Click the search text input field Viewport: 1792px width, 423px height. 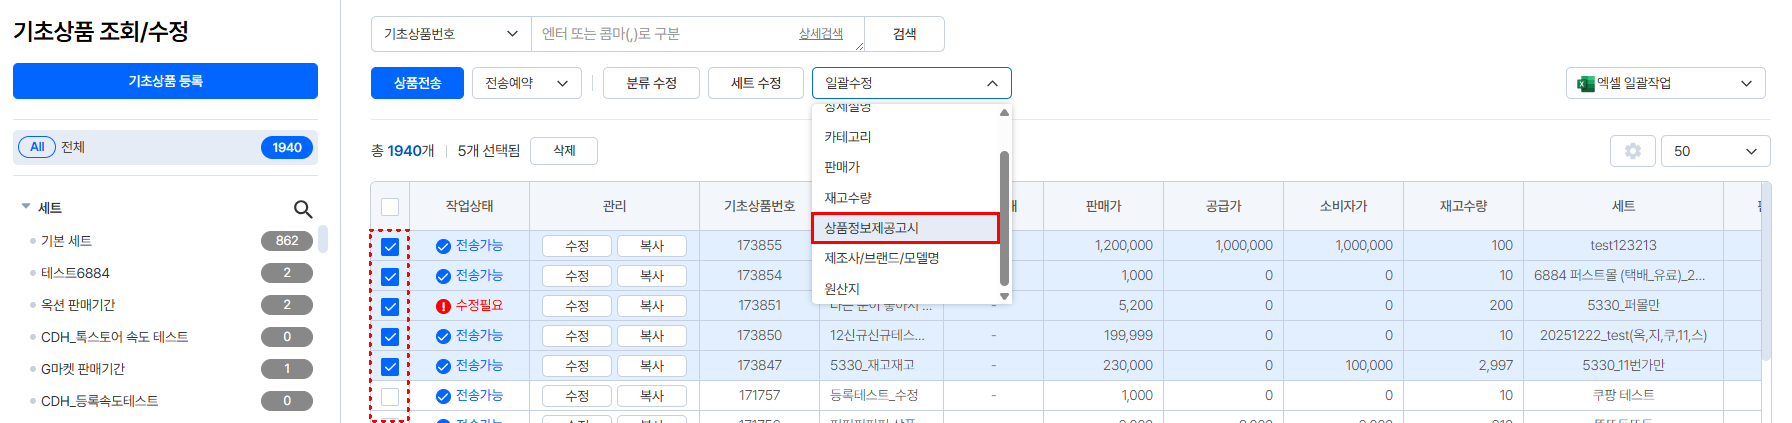coord(665,34)
